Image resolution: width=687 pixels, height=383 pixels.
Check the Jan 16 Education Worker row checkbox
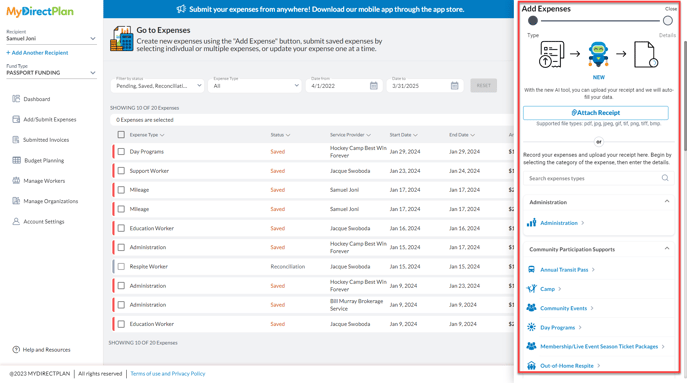[121, 228]
